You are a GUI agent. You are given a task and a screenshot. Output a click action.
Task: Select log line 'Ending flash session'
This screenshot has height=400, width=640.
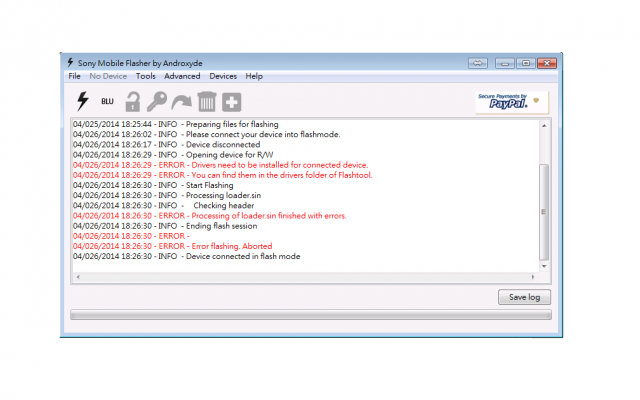(165, 226)
